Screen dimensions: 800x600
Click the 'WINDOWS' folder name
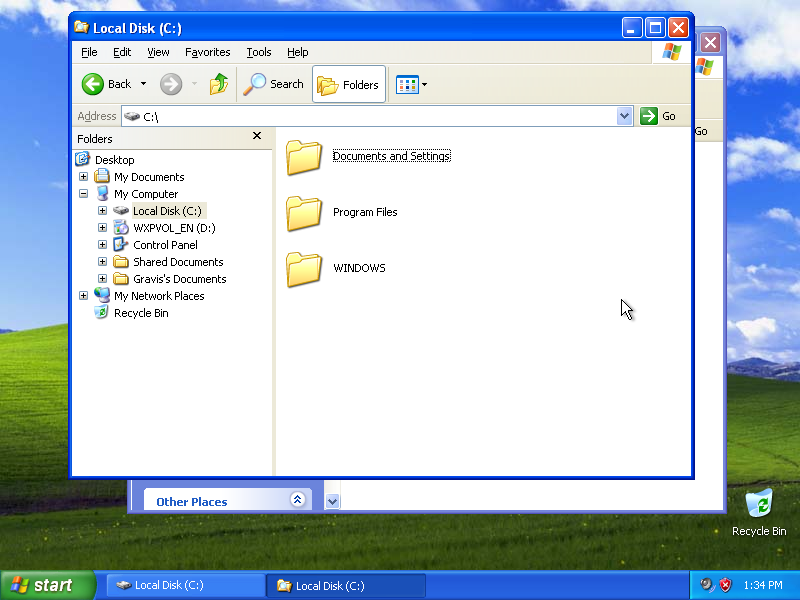click(359, 268)
